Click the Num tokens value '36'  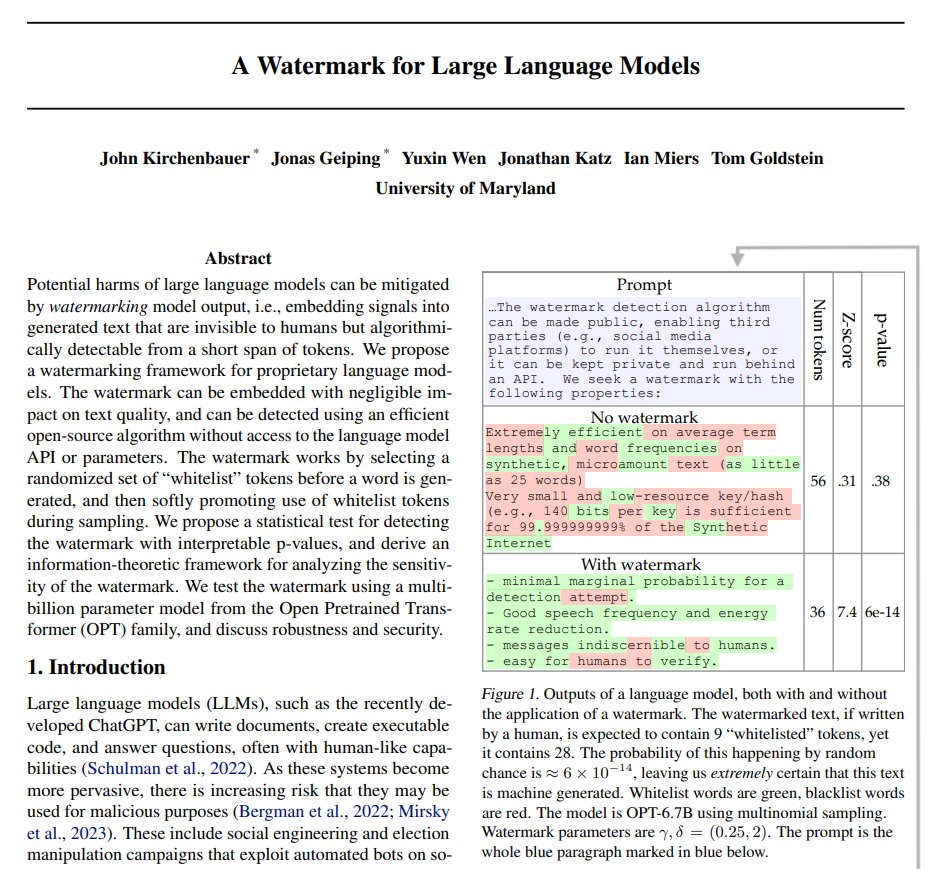[817, 612]
